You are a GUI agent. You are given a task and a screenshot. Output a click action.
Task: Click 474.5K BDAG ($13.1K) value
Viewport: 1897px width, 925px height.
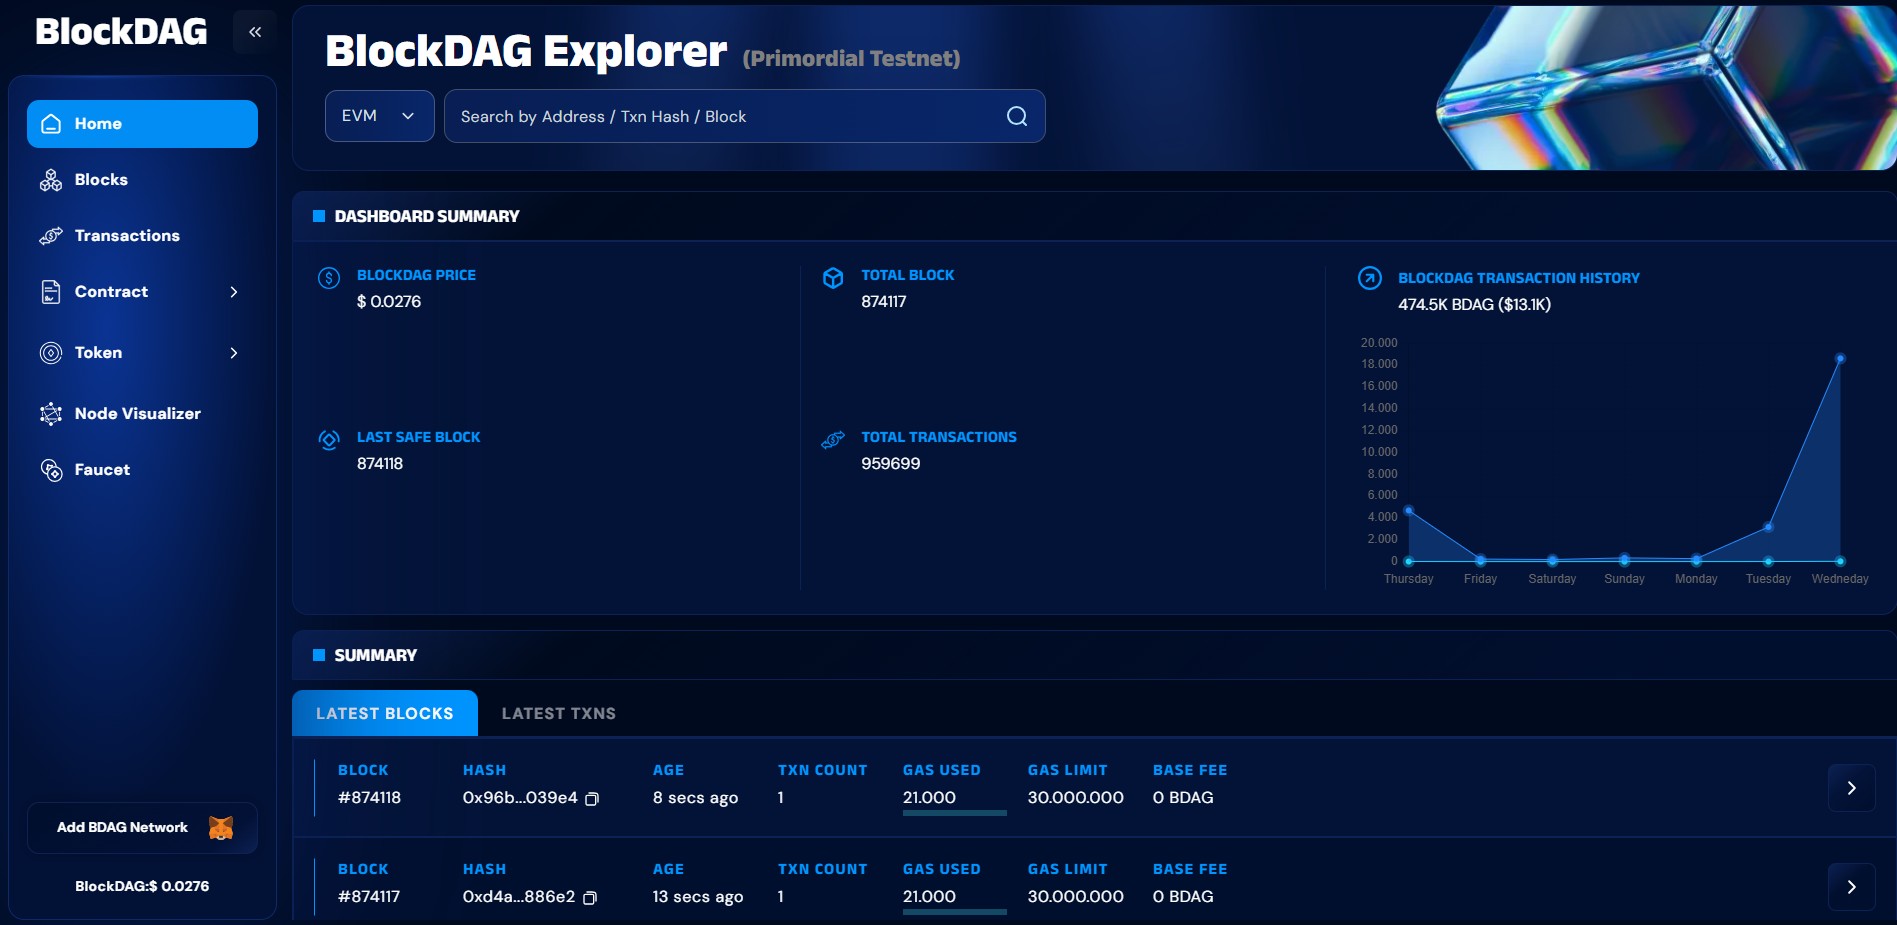coord(1475,305)
